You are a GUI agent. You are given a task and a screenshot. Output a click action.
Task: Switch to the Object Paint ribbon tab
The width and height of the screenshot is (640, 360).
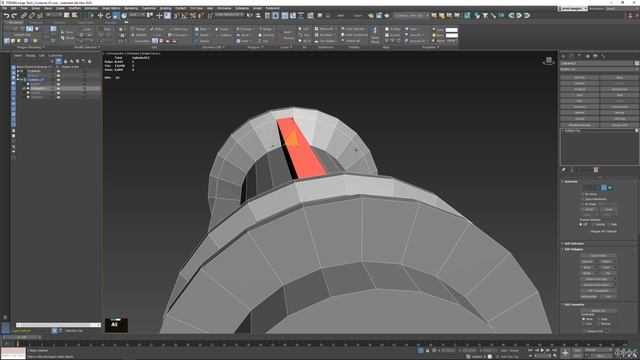[x=85, y=22]
